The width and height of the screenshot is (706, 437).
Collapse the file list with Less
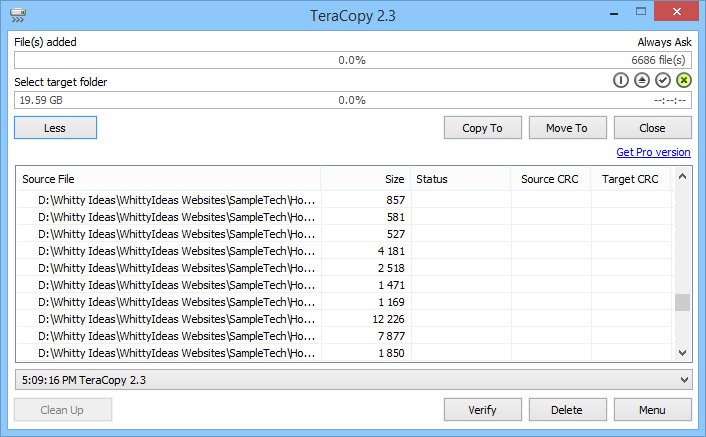[55, 128]
